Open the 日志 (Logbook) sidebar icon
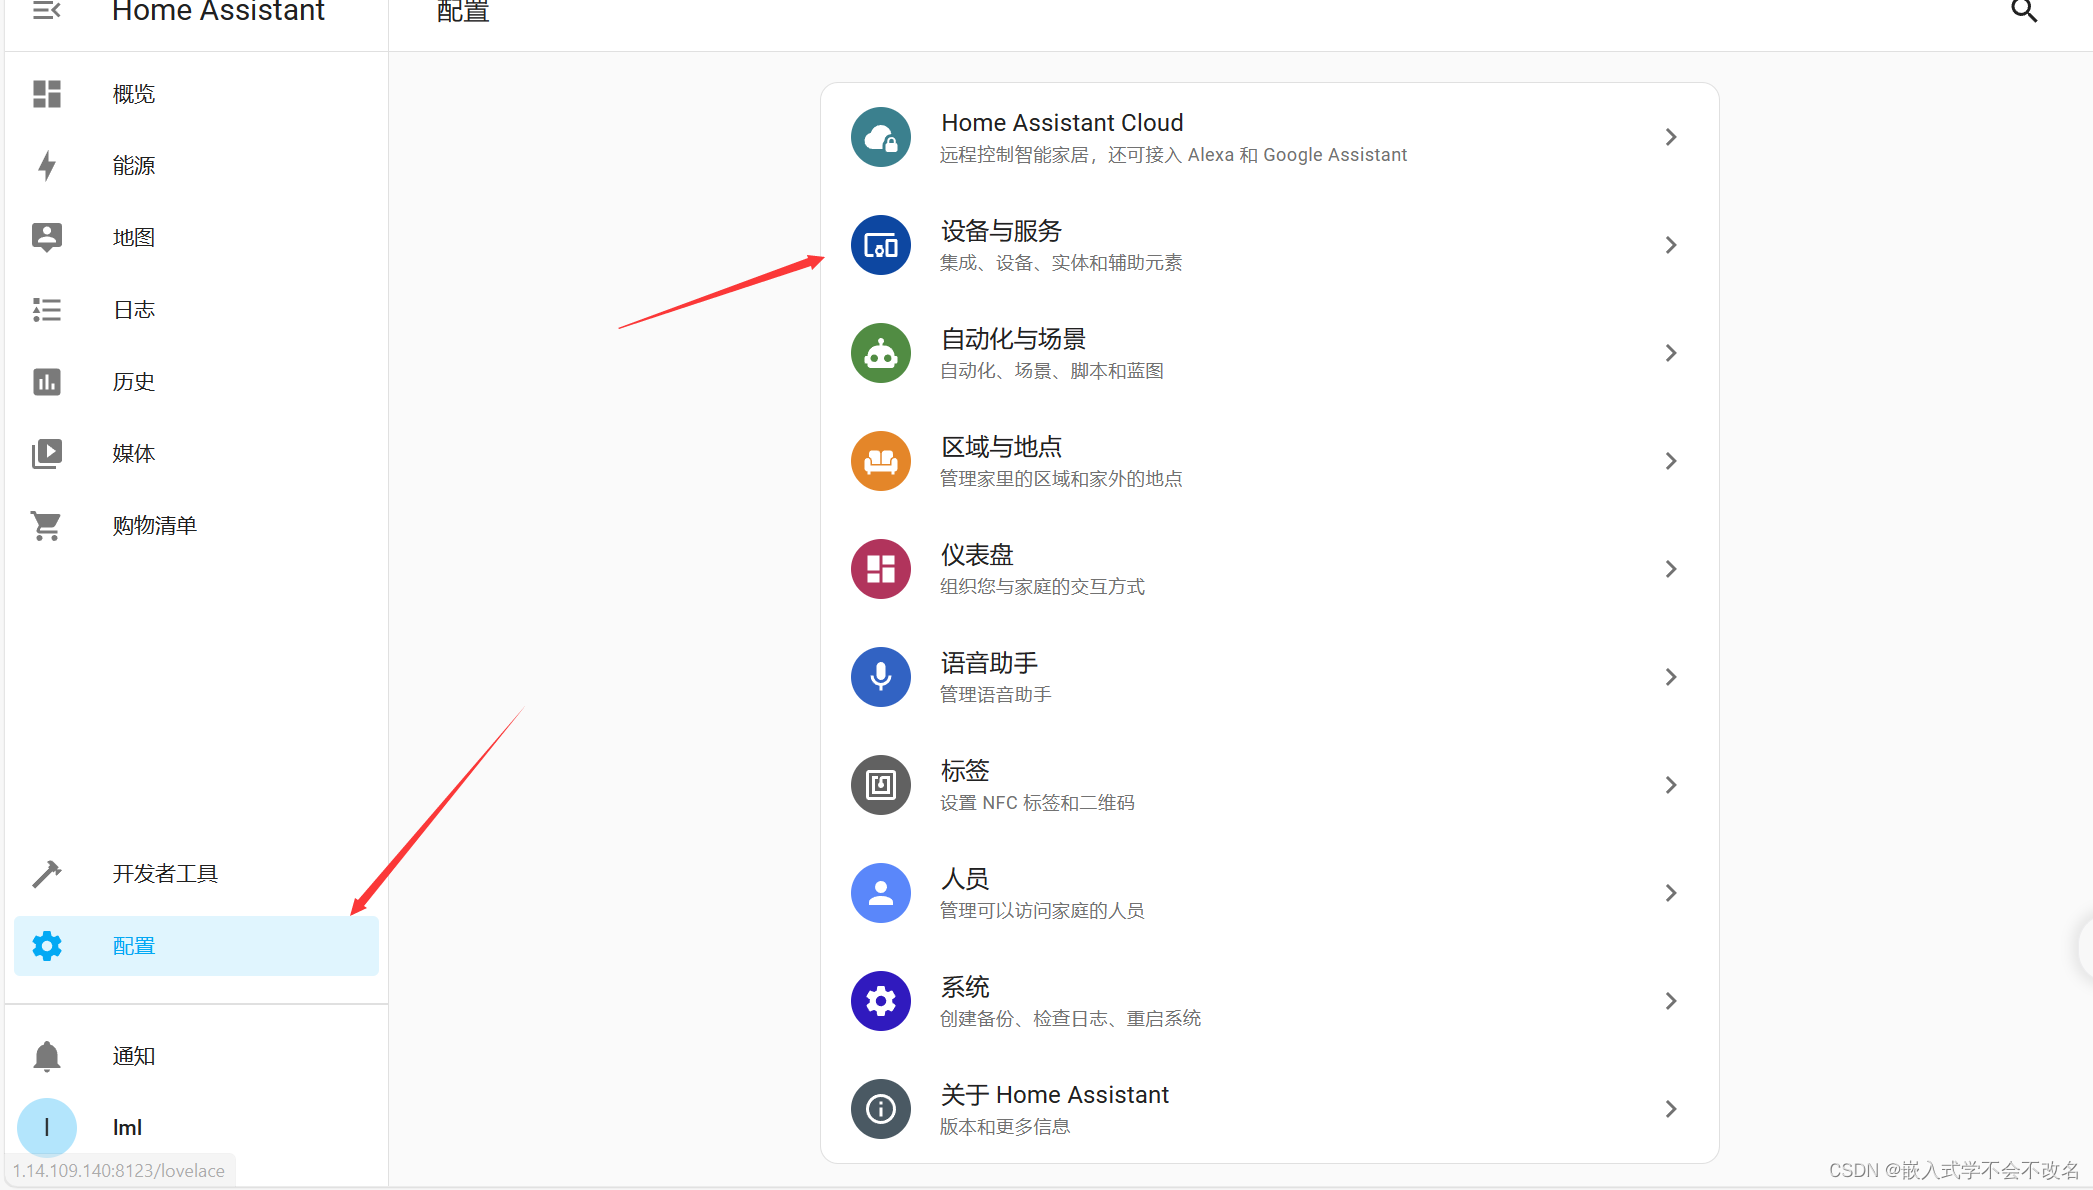 [46, 309]
